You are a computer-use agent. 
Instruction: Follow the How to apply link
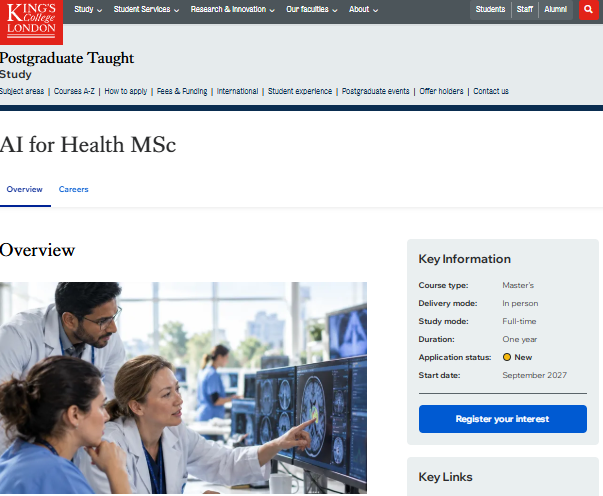[126, 91]
